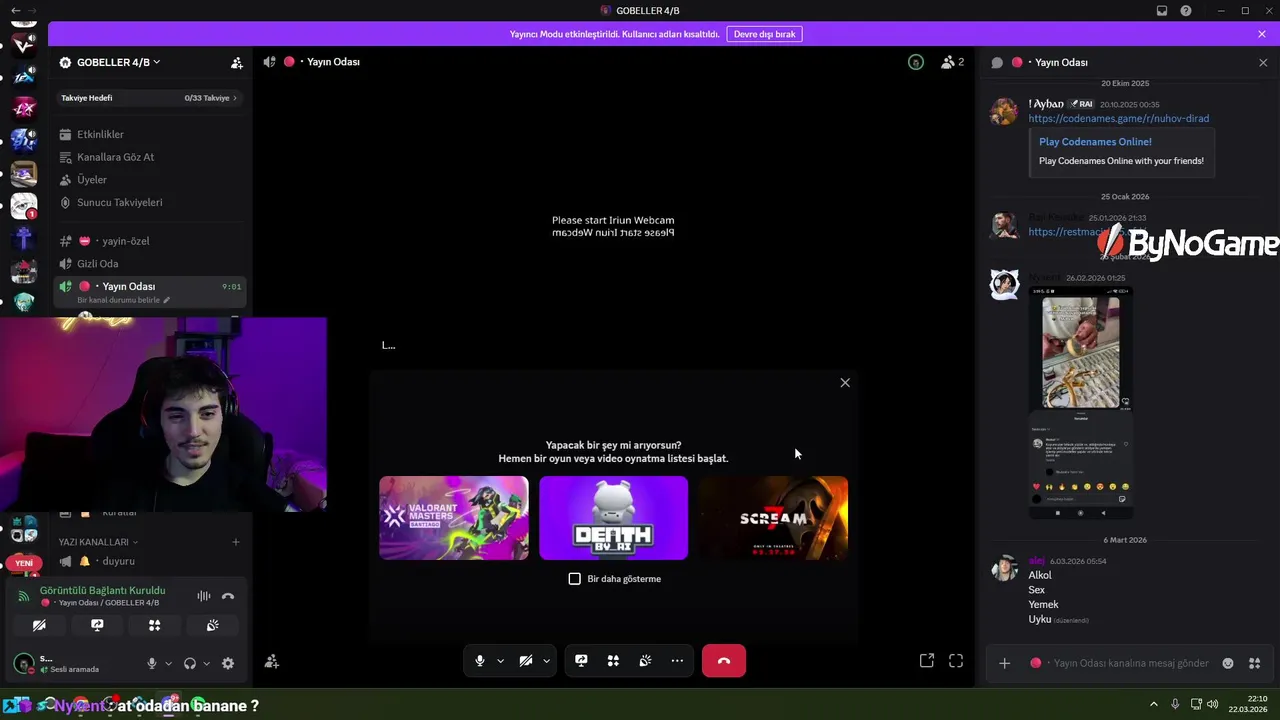
Task: Click add-people icon beside the user panel
Action: (x=272, y=661)
